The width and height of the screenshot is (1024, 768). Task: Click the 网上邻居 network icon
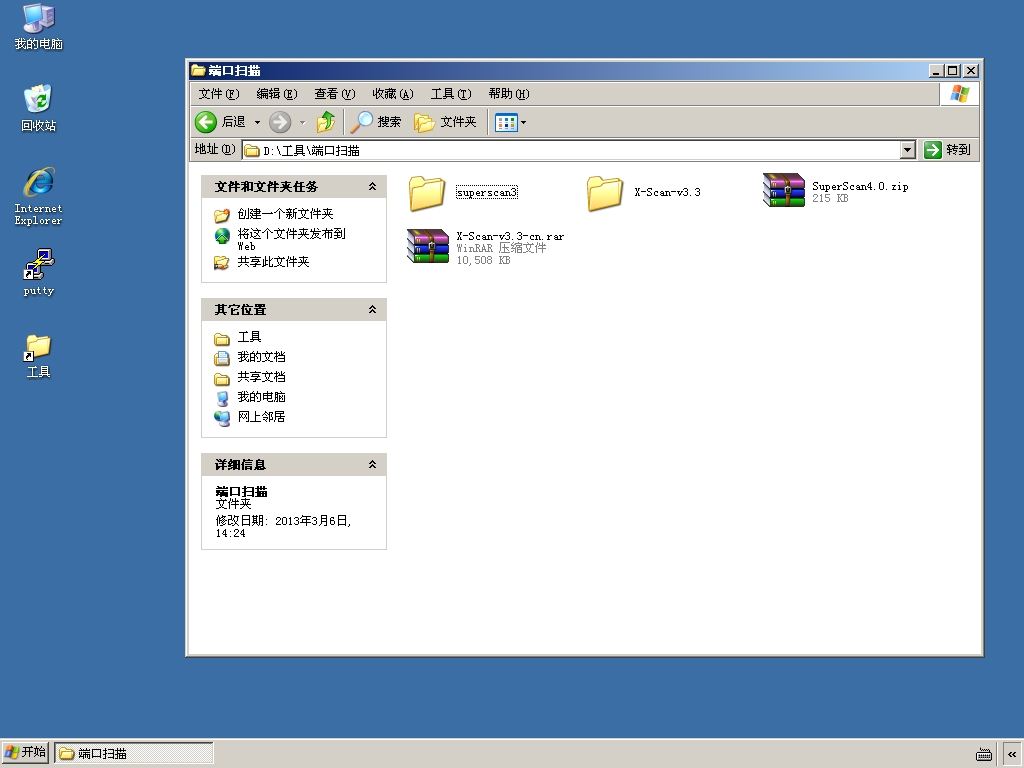pyautogui.click(x=222, y=418)
